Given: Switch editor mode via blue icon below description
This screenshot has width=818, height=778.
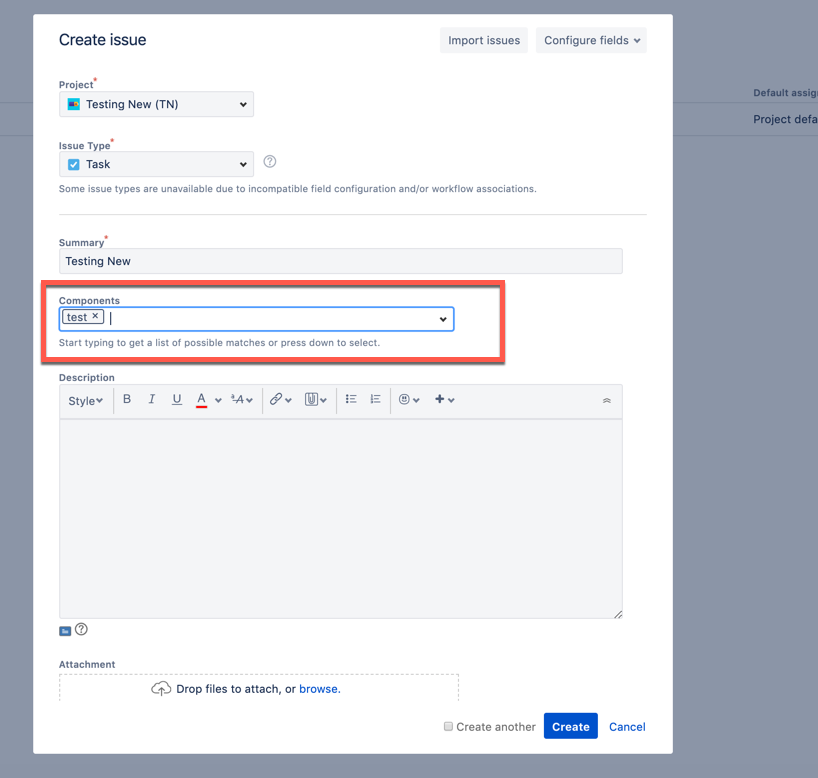Looking at the screenshot, I should pos(65,631).
